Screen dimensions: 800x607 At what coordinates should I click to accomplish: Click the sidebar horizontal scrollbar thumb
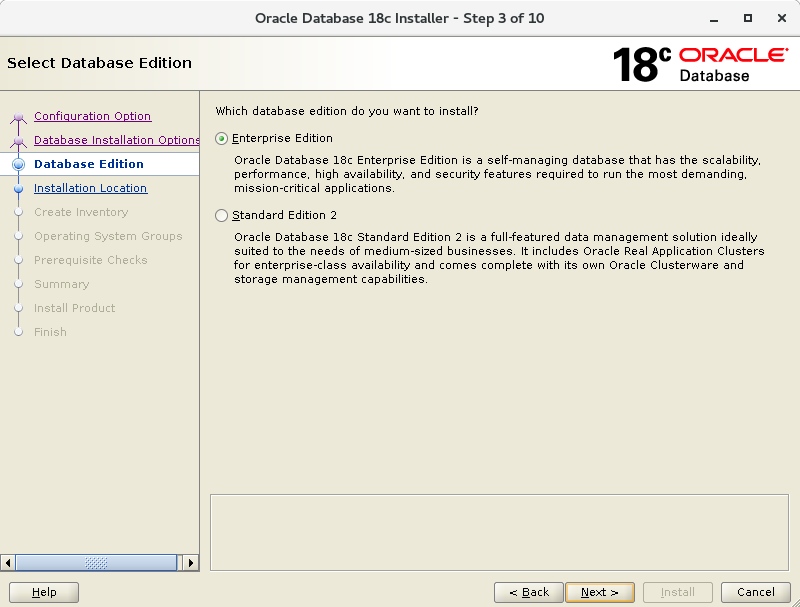point(96,563)
